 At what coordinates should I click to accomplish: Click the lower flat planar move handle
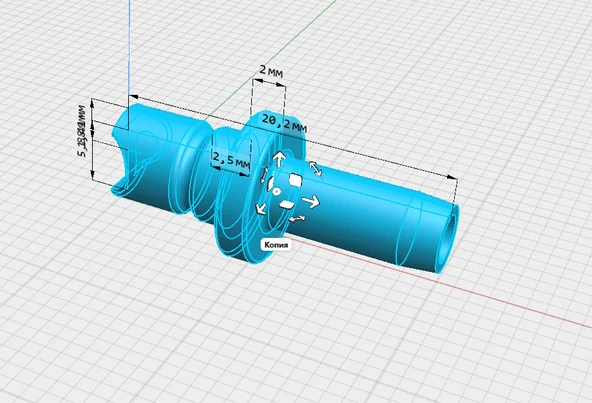(287, 204)
